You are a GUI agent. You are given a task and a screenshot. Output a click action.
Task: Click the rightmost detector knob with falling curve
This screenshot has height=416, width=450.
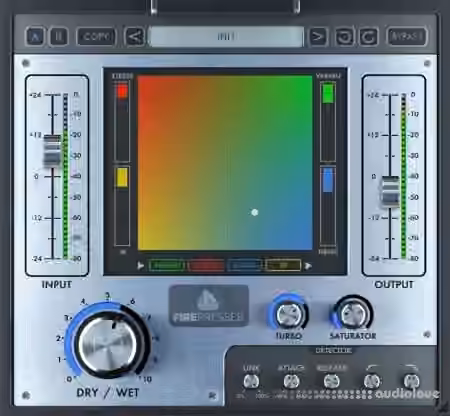pos(412,382)
